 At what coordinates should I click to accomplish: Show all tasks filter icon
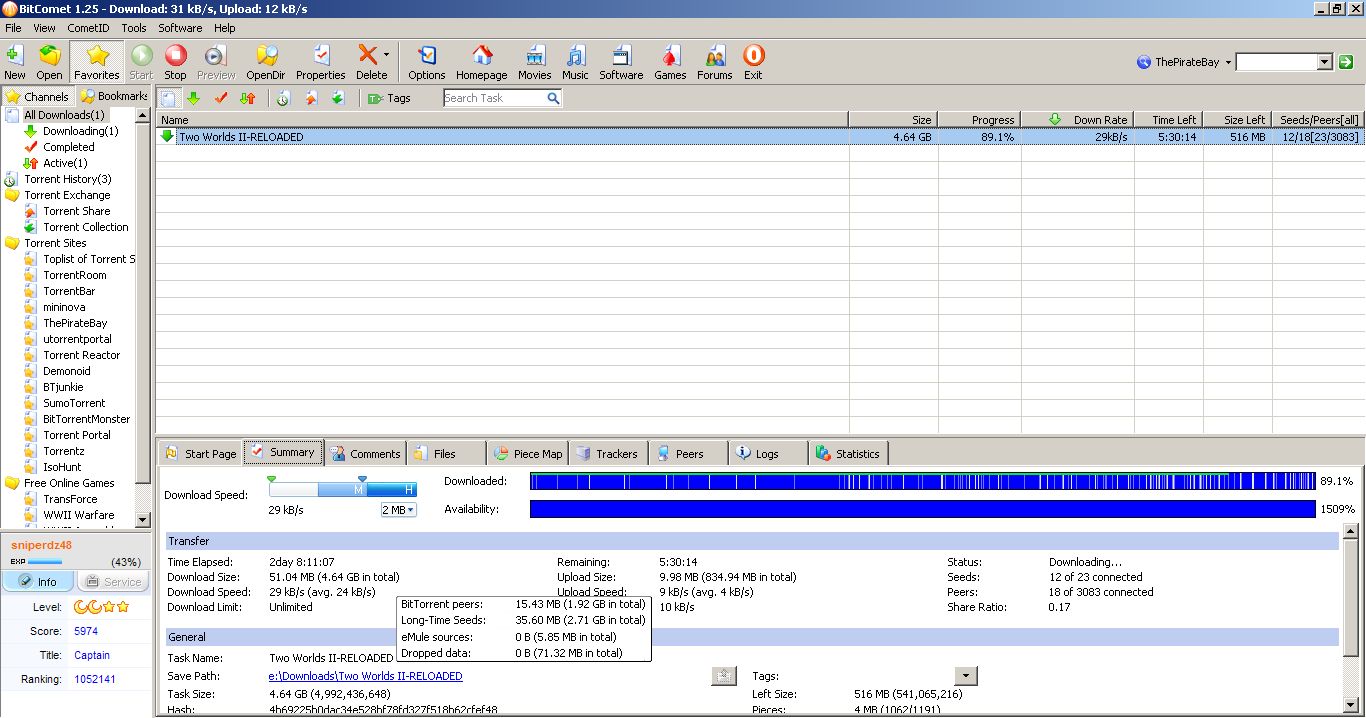point(169,98)
